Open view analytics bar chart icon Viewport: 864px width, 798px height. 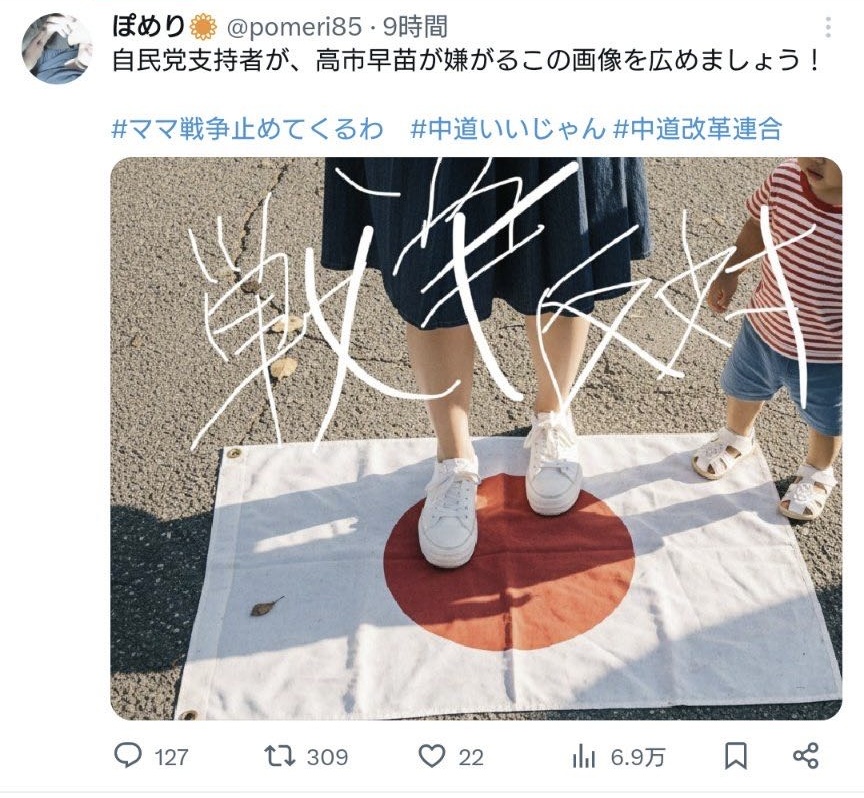[584, 756]
